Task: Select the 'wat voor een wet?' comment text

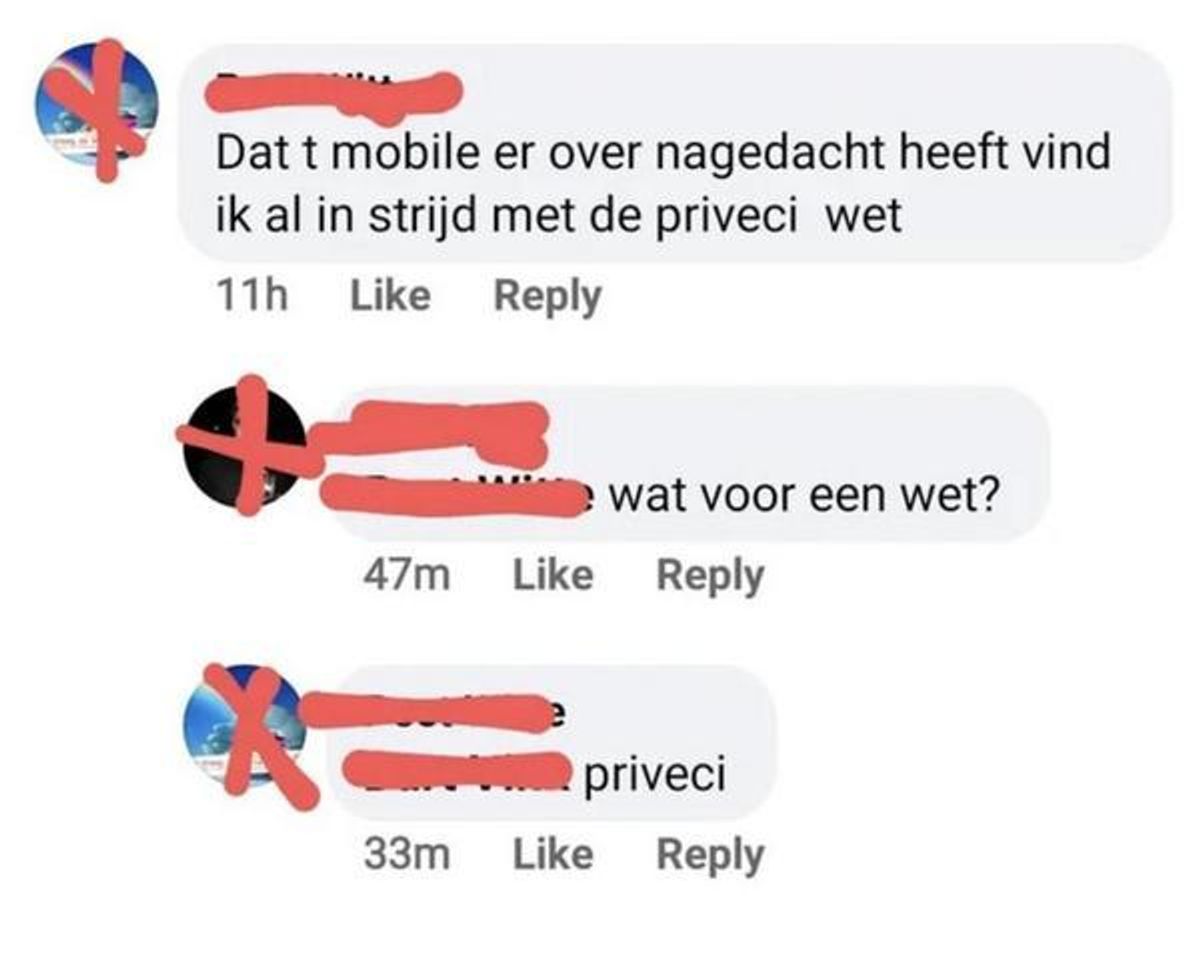Action: [x=804, y=493]
